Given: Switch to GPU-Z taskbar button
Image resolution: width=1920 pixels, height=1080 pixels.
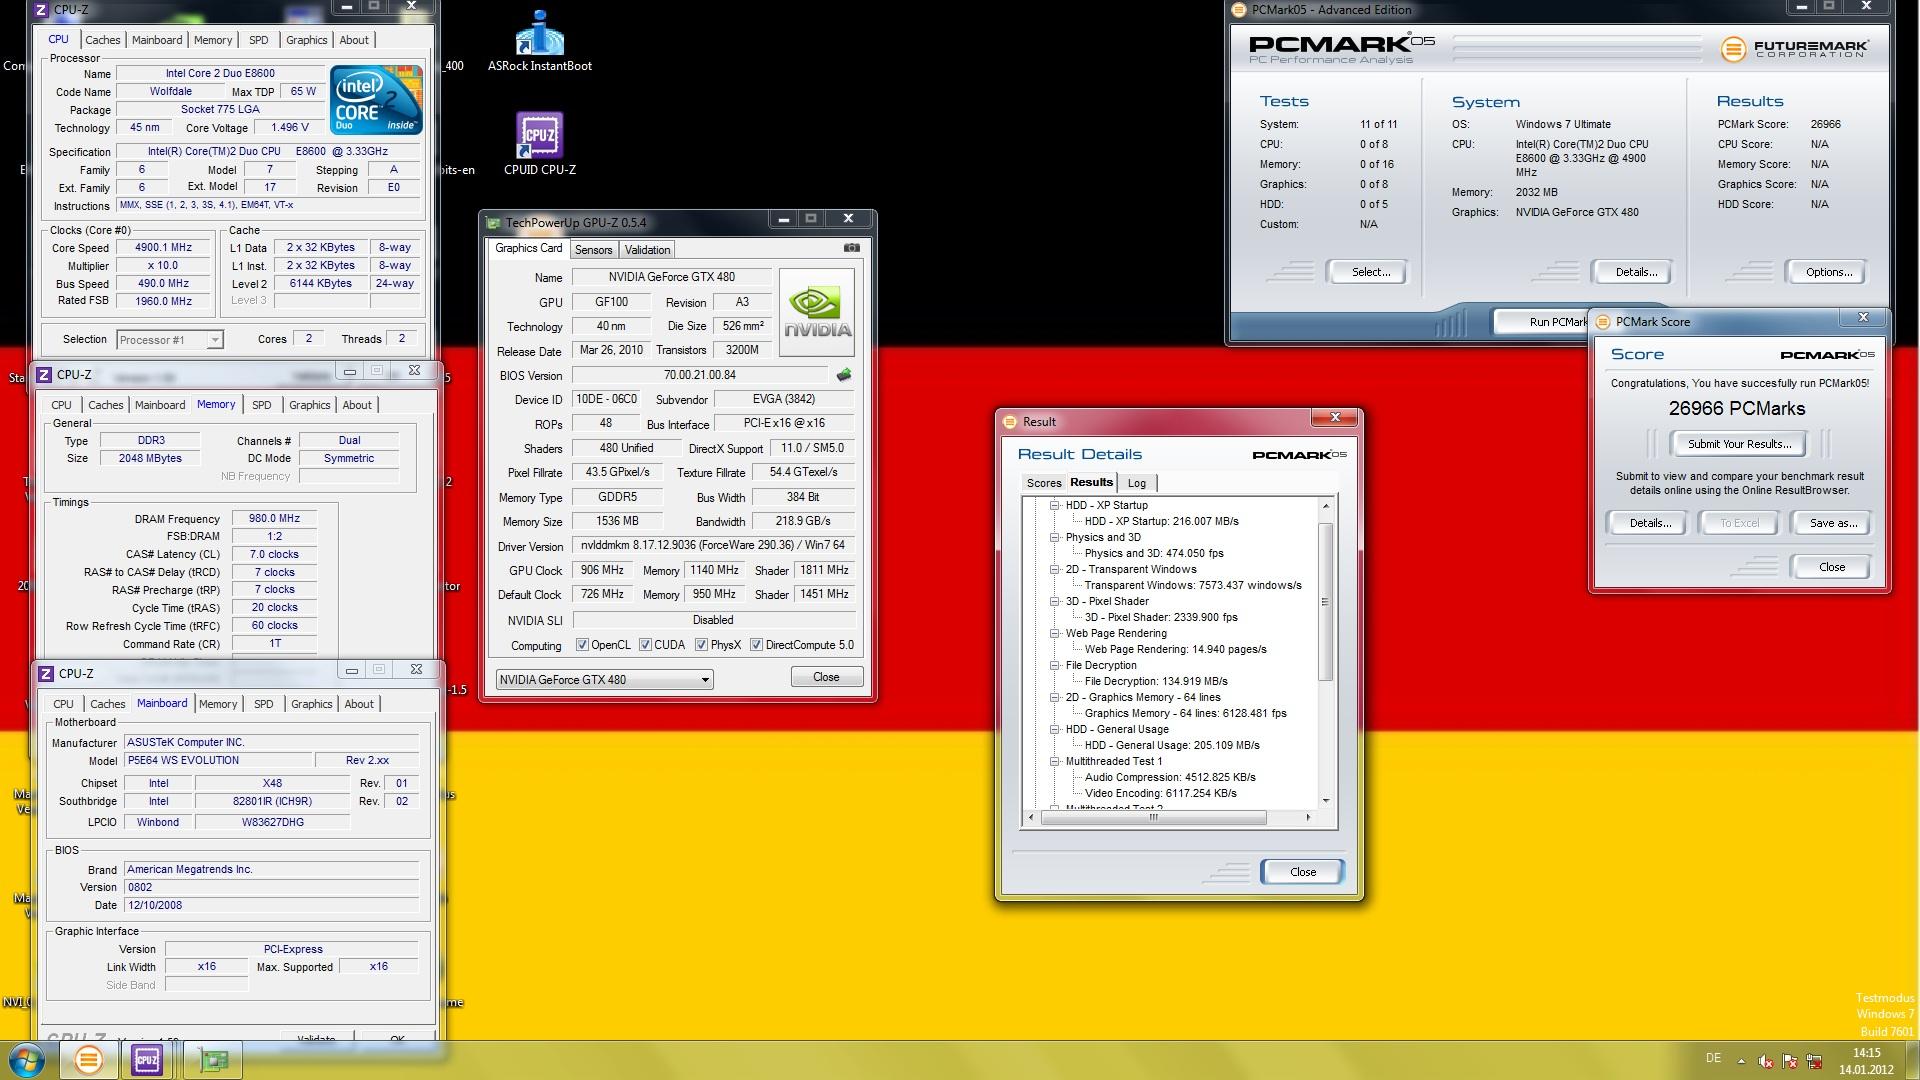Looking at the screenshot, I should [213, 1060].
